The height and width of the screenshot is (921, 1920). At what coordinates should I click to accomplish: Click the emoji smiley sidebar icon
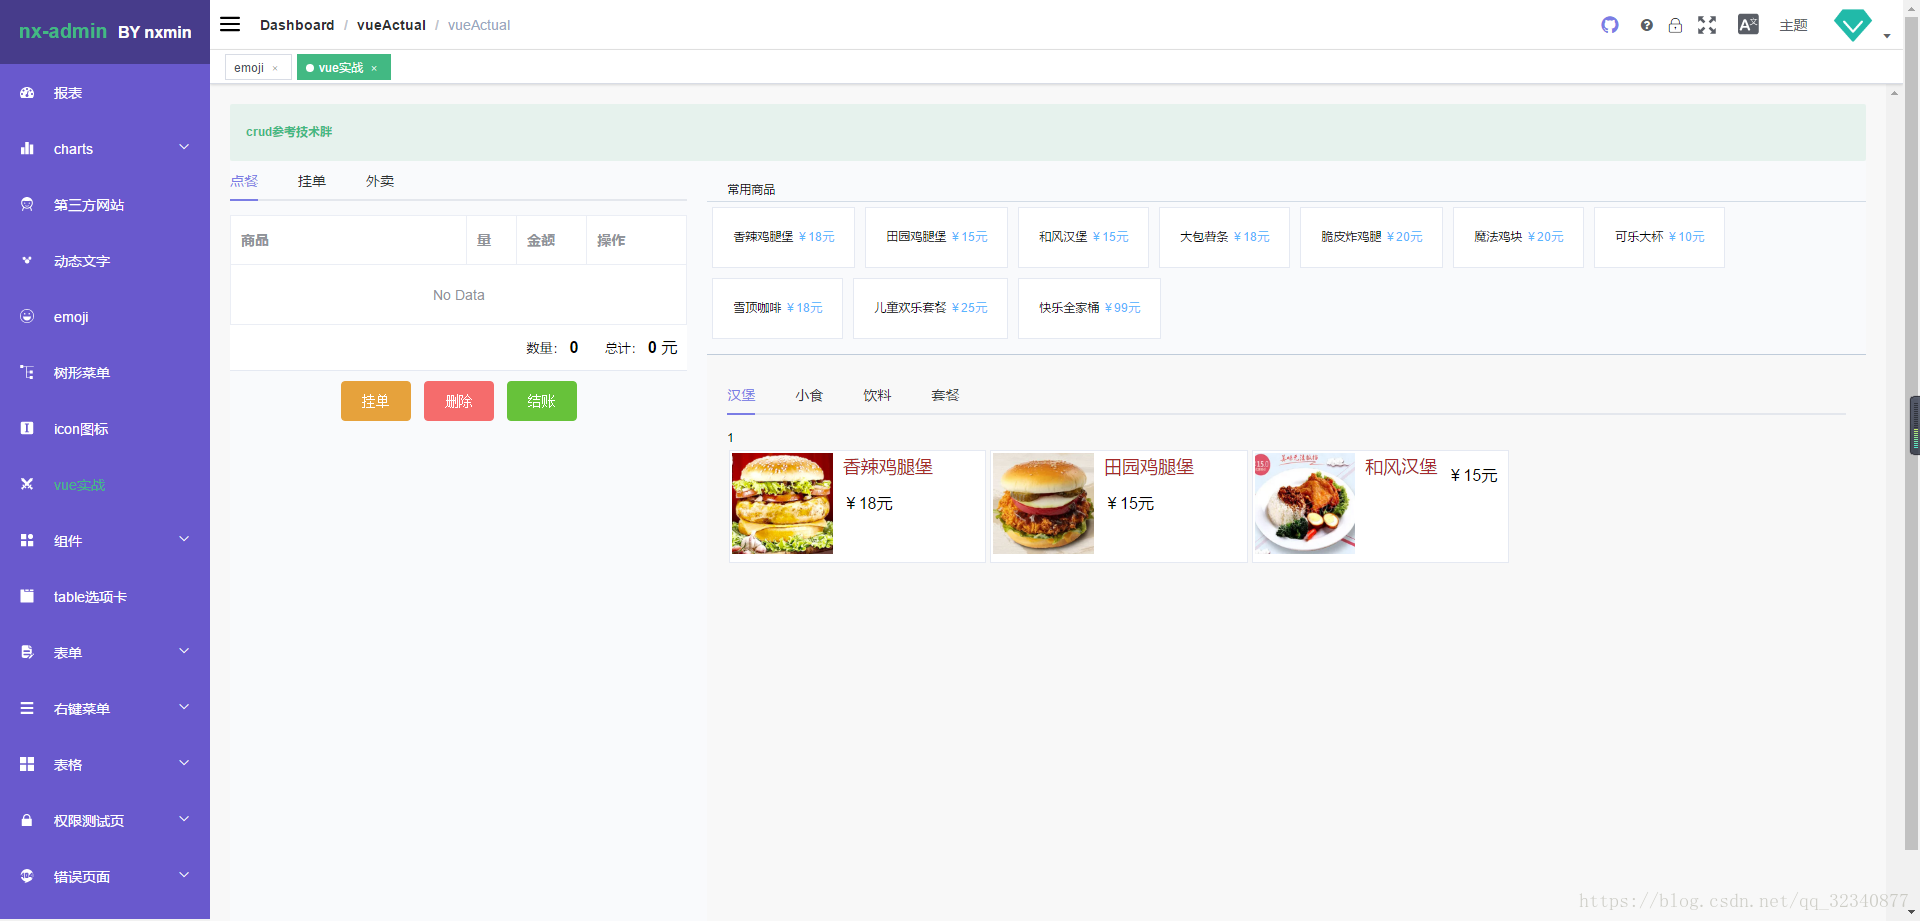click(x=27, y=317)
